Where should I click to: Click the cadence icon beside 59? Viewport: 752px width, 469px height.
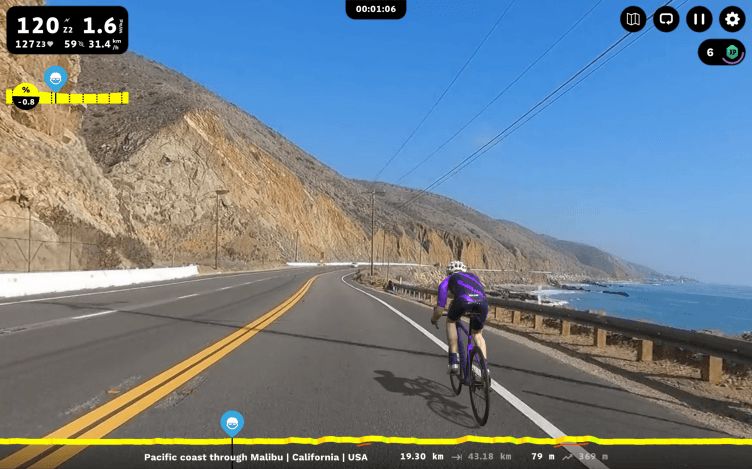81,44
